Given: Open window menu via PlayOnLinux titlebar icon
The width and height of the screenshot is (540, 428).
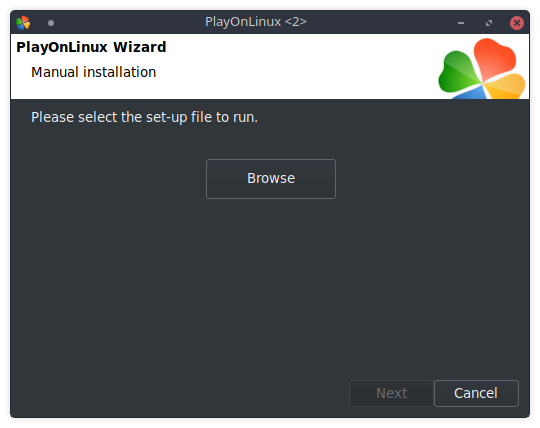Looking at the screenshot, I should (x=23, y=23).
